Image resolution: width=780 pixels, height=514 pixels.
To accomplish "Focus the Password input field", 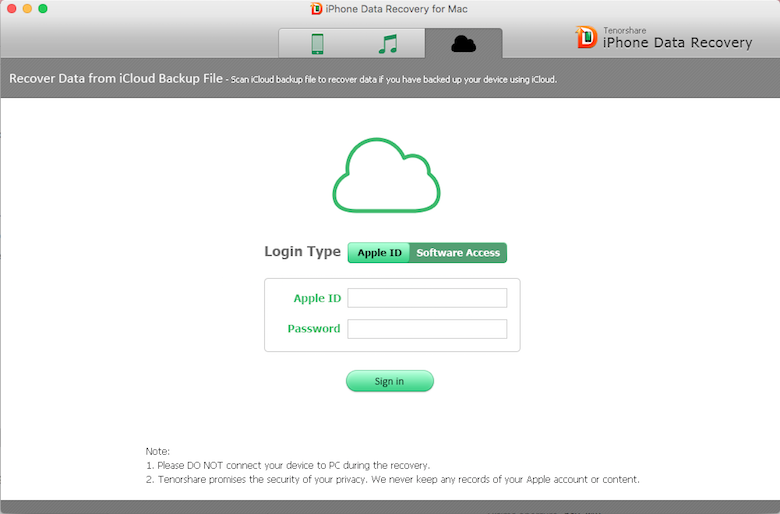I will (427, 329).
